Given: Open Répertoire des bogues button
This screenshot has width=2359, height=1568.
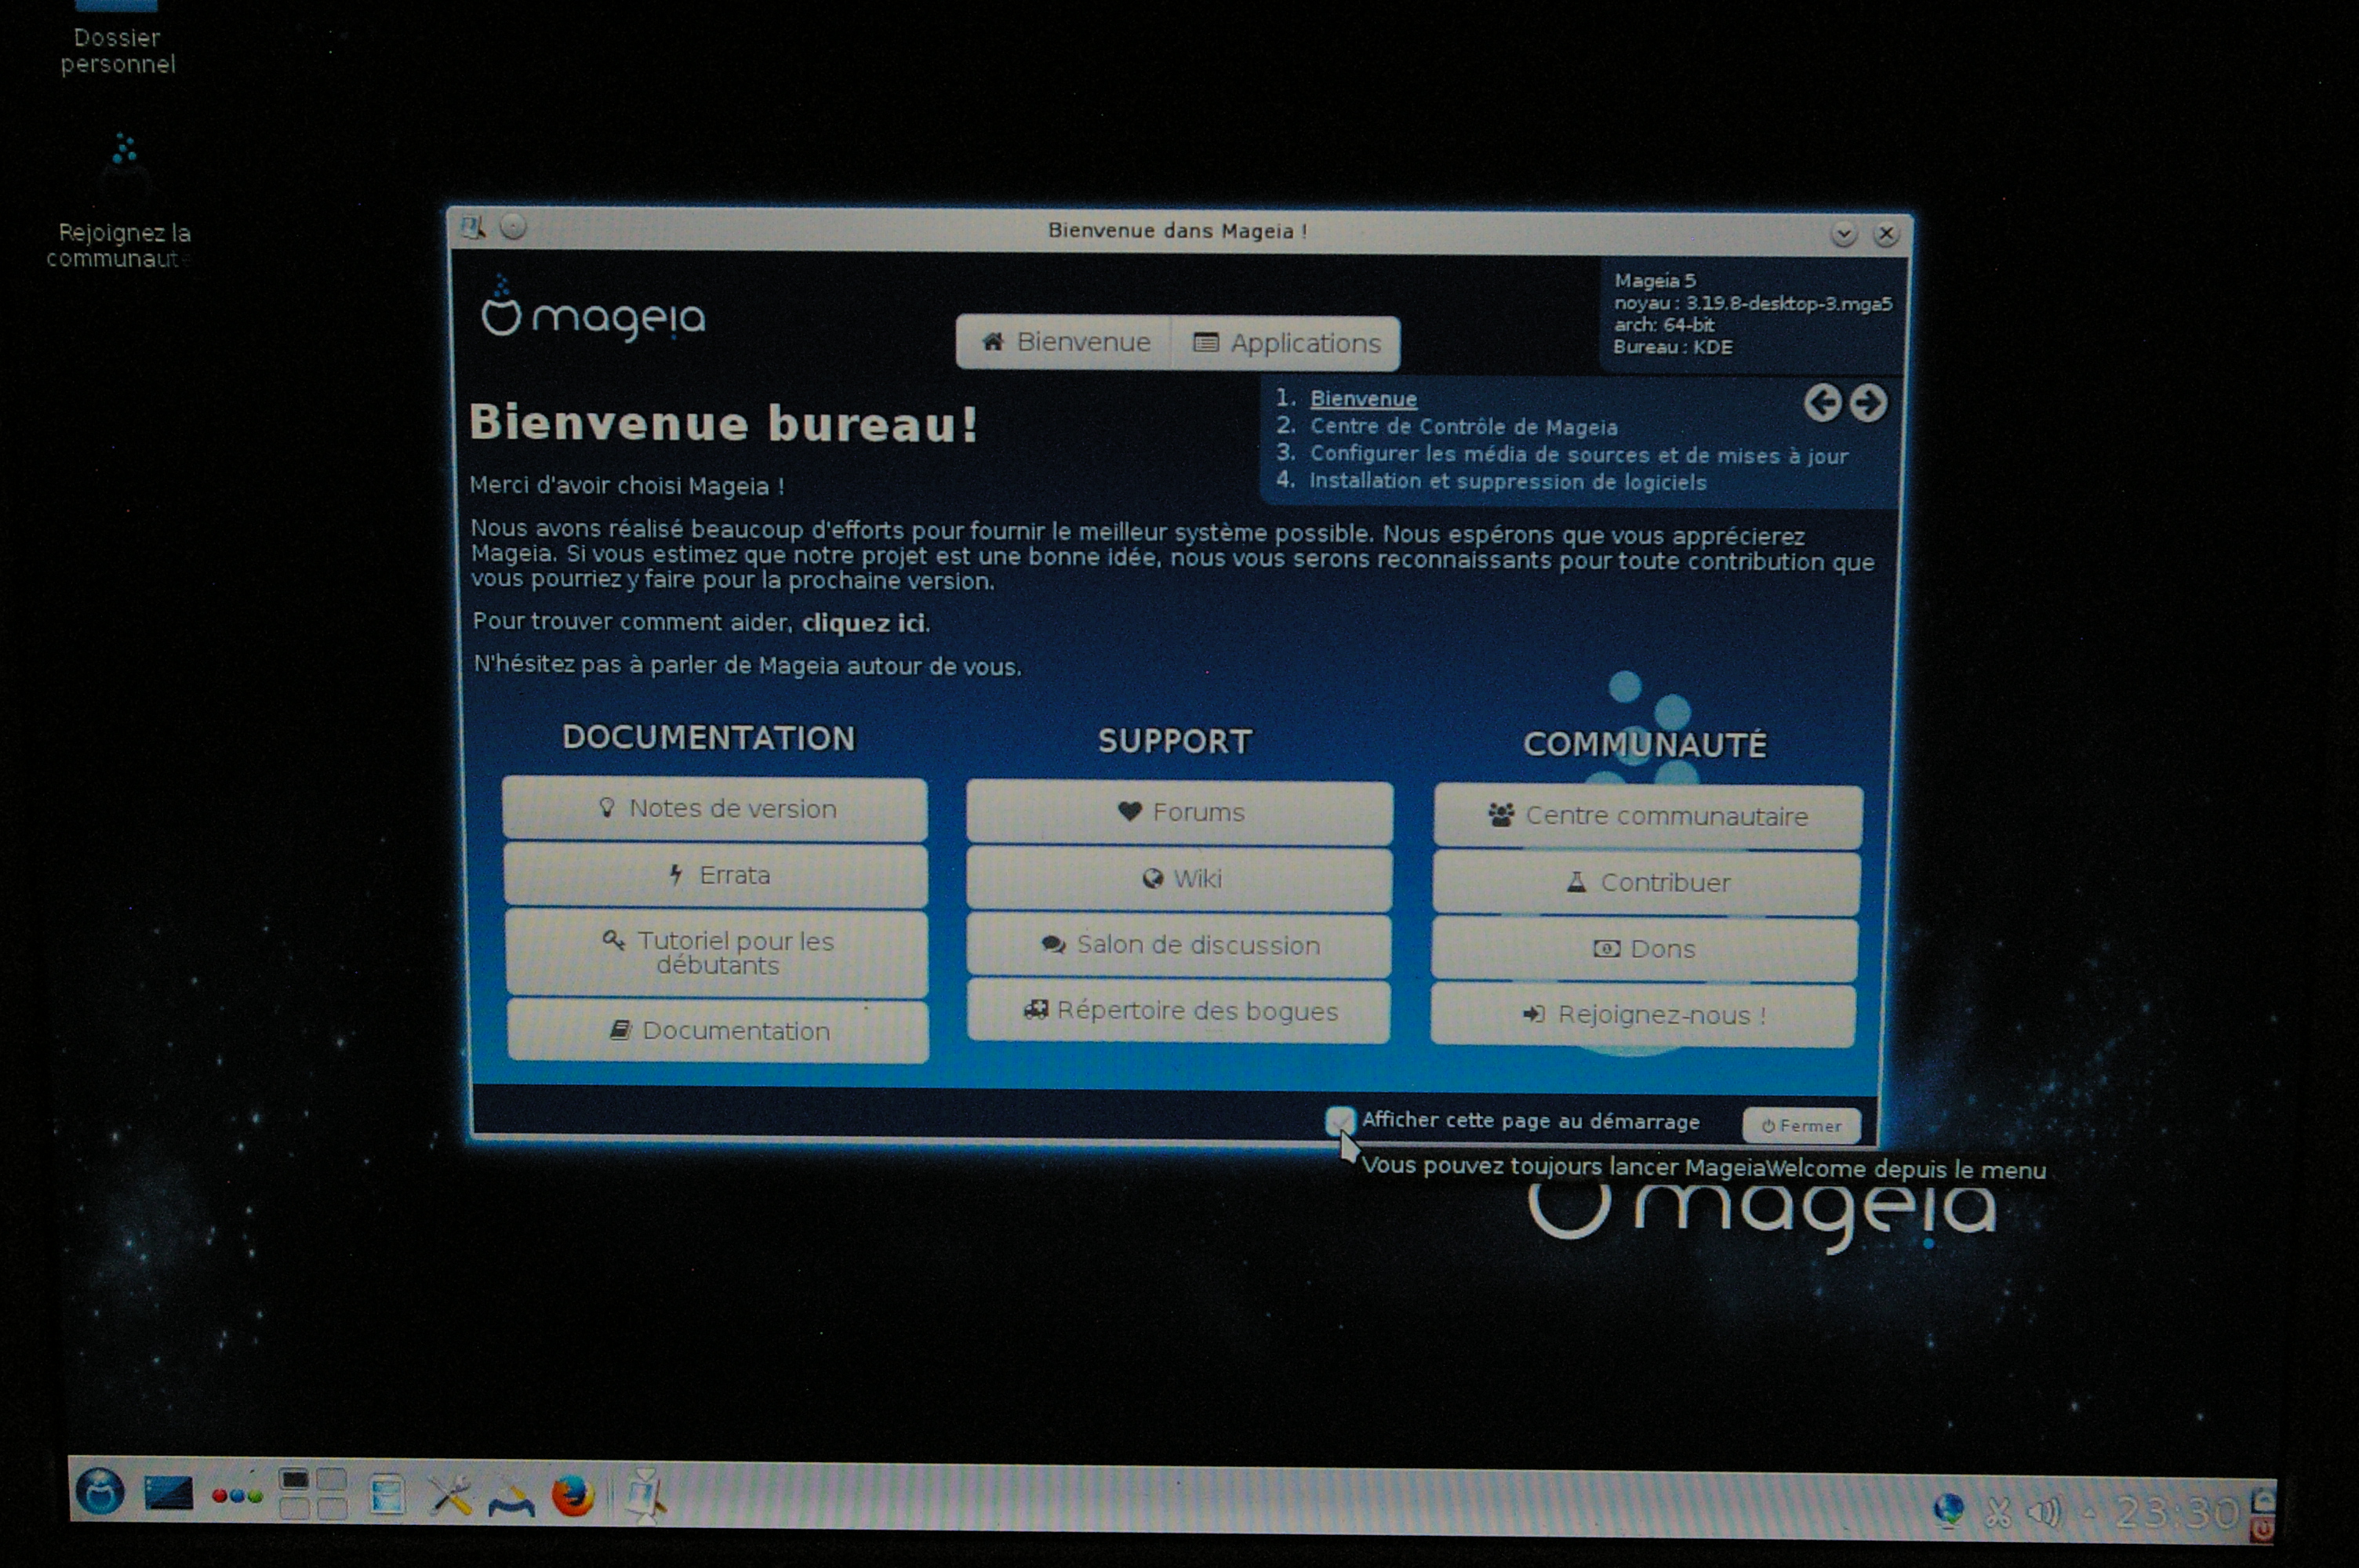Looking at the screenshot, I should 1179,1011.
